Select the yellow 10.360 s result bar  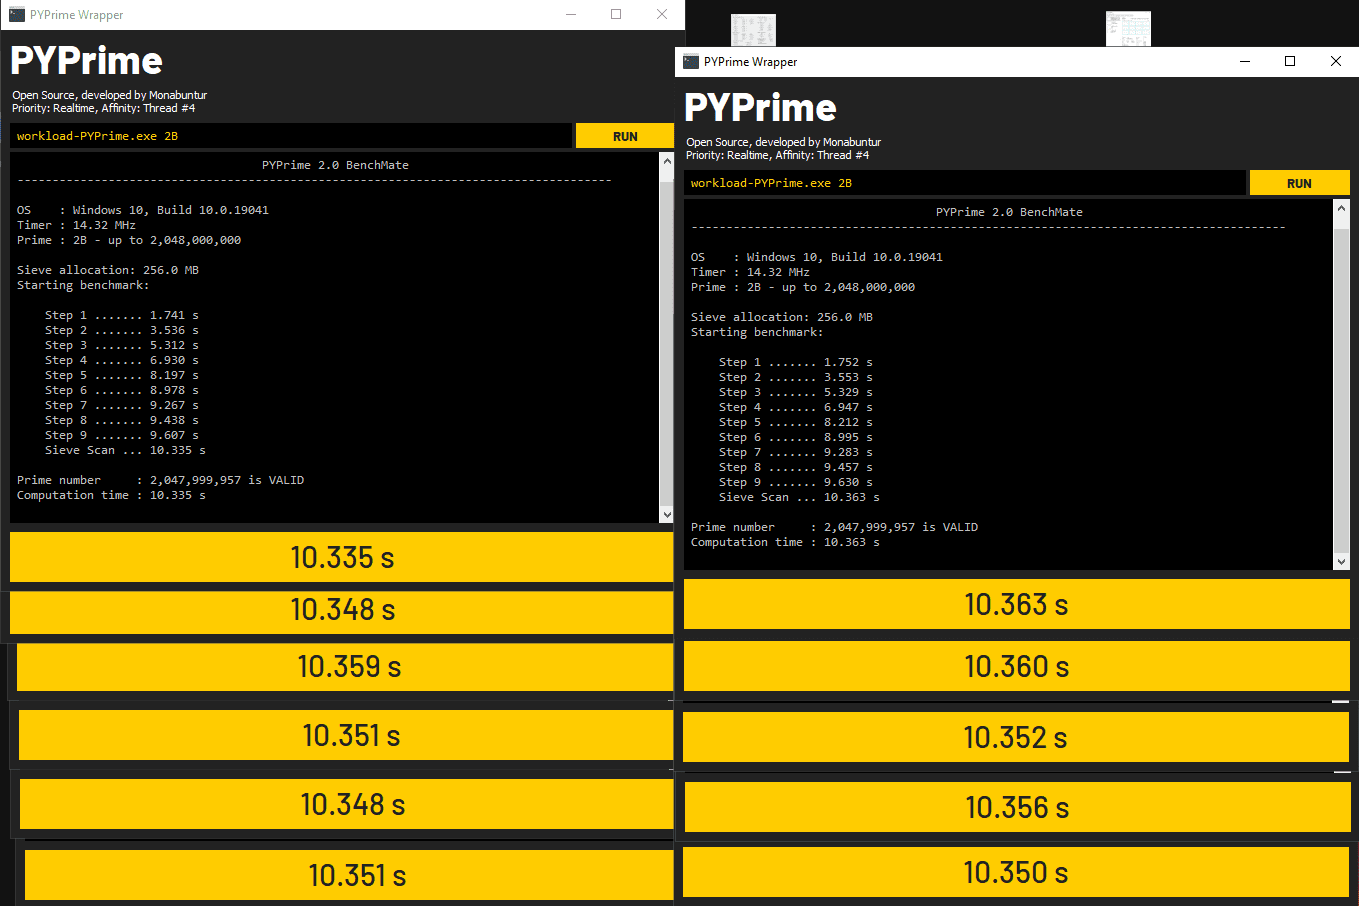(x=1016, y=666)
